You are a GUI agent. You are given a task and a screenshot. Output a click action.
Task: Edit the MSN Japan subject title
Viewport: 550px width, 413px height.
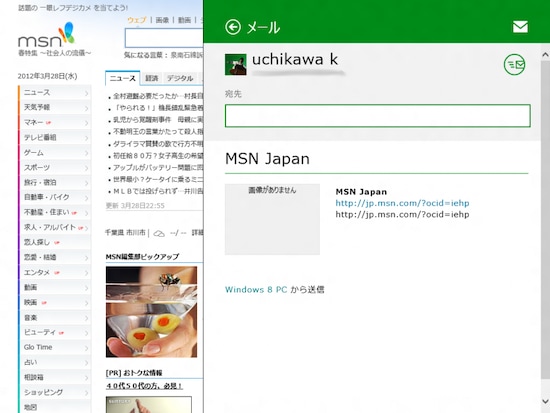click(x=267, y=159)
